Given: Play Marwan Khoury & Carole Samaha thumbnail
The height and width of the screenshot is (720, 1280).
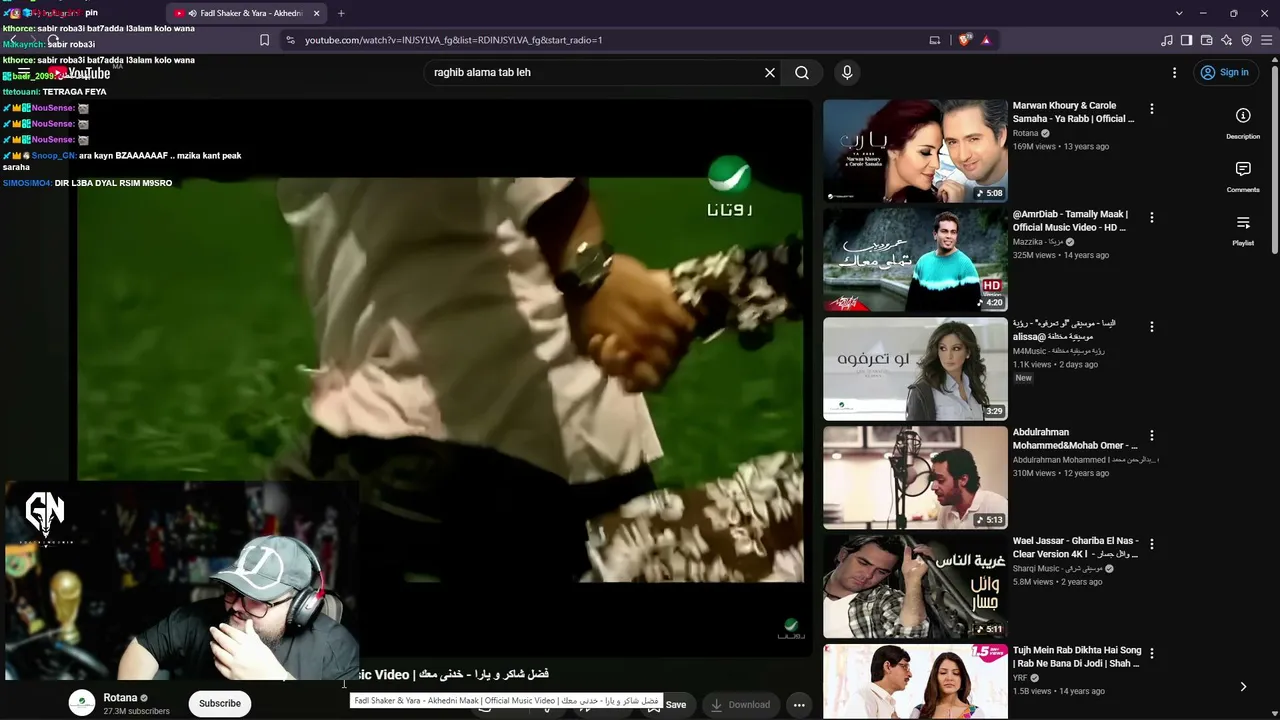Looking at the screenshot, I should [915, 151].
